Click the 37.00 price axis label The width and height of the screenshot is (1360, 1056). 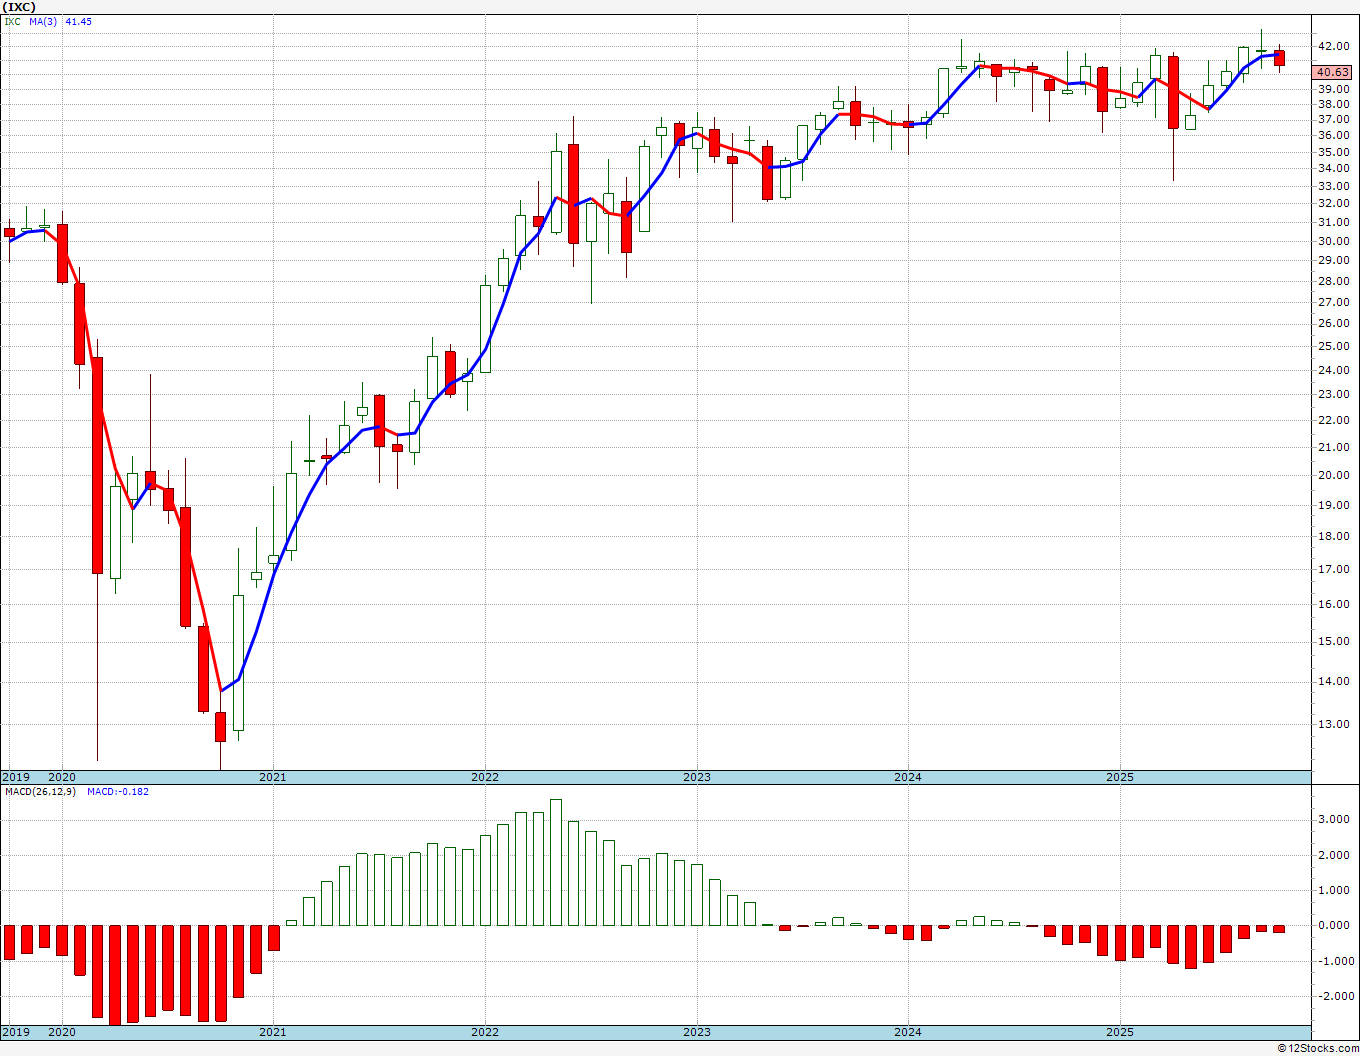[1334, 119]
